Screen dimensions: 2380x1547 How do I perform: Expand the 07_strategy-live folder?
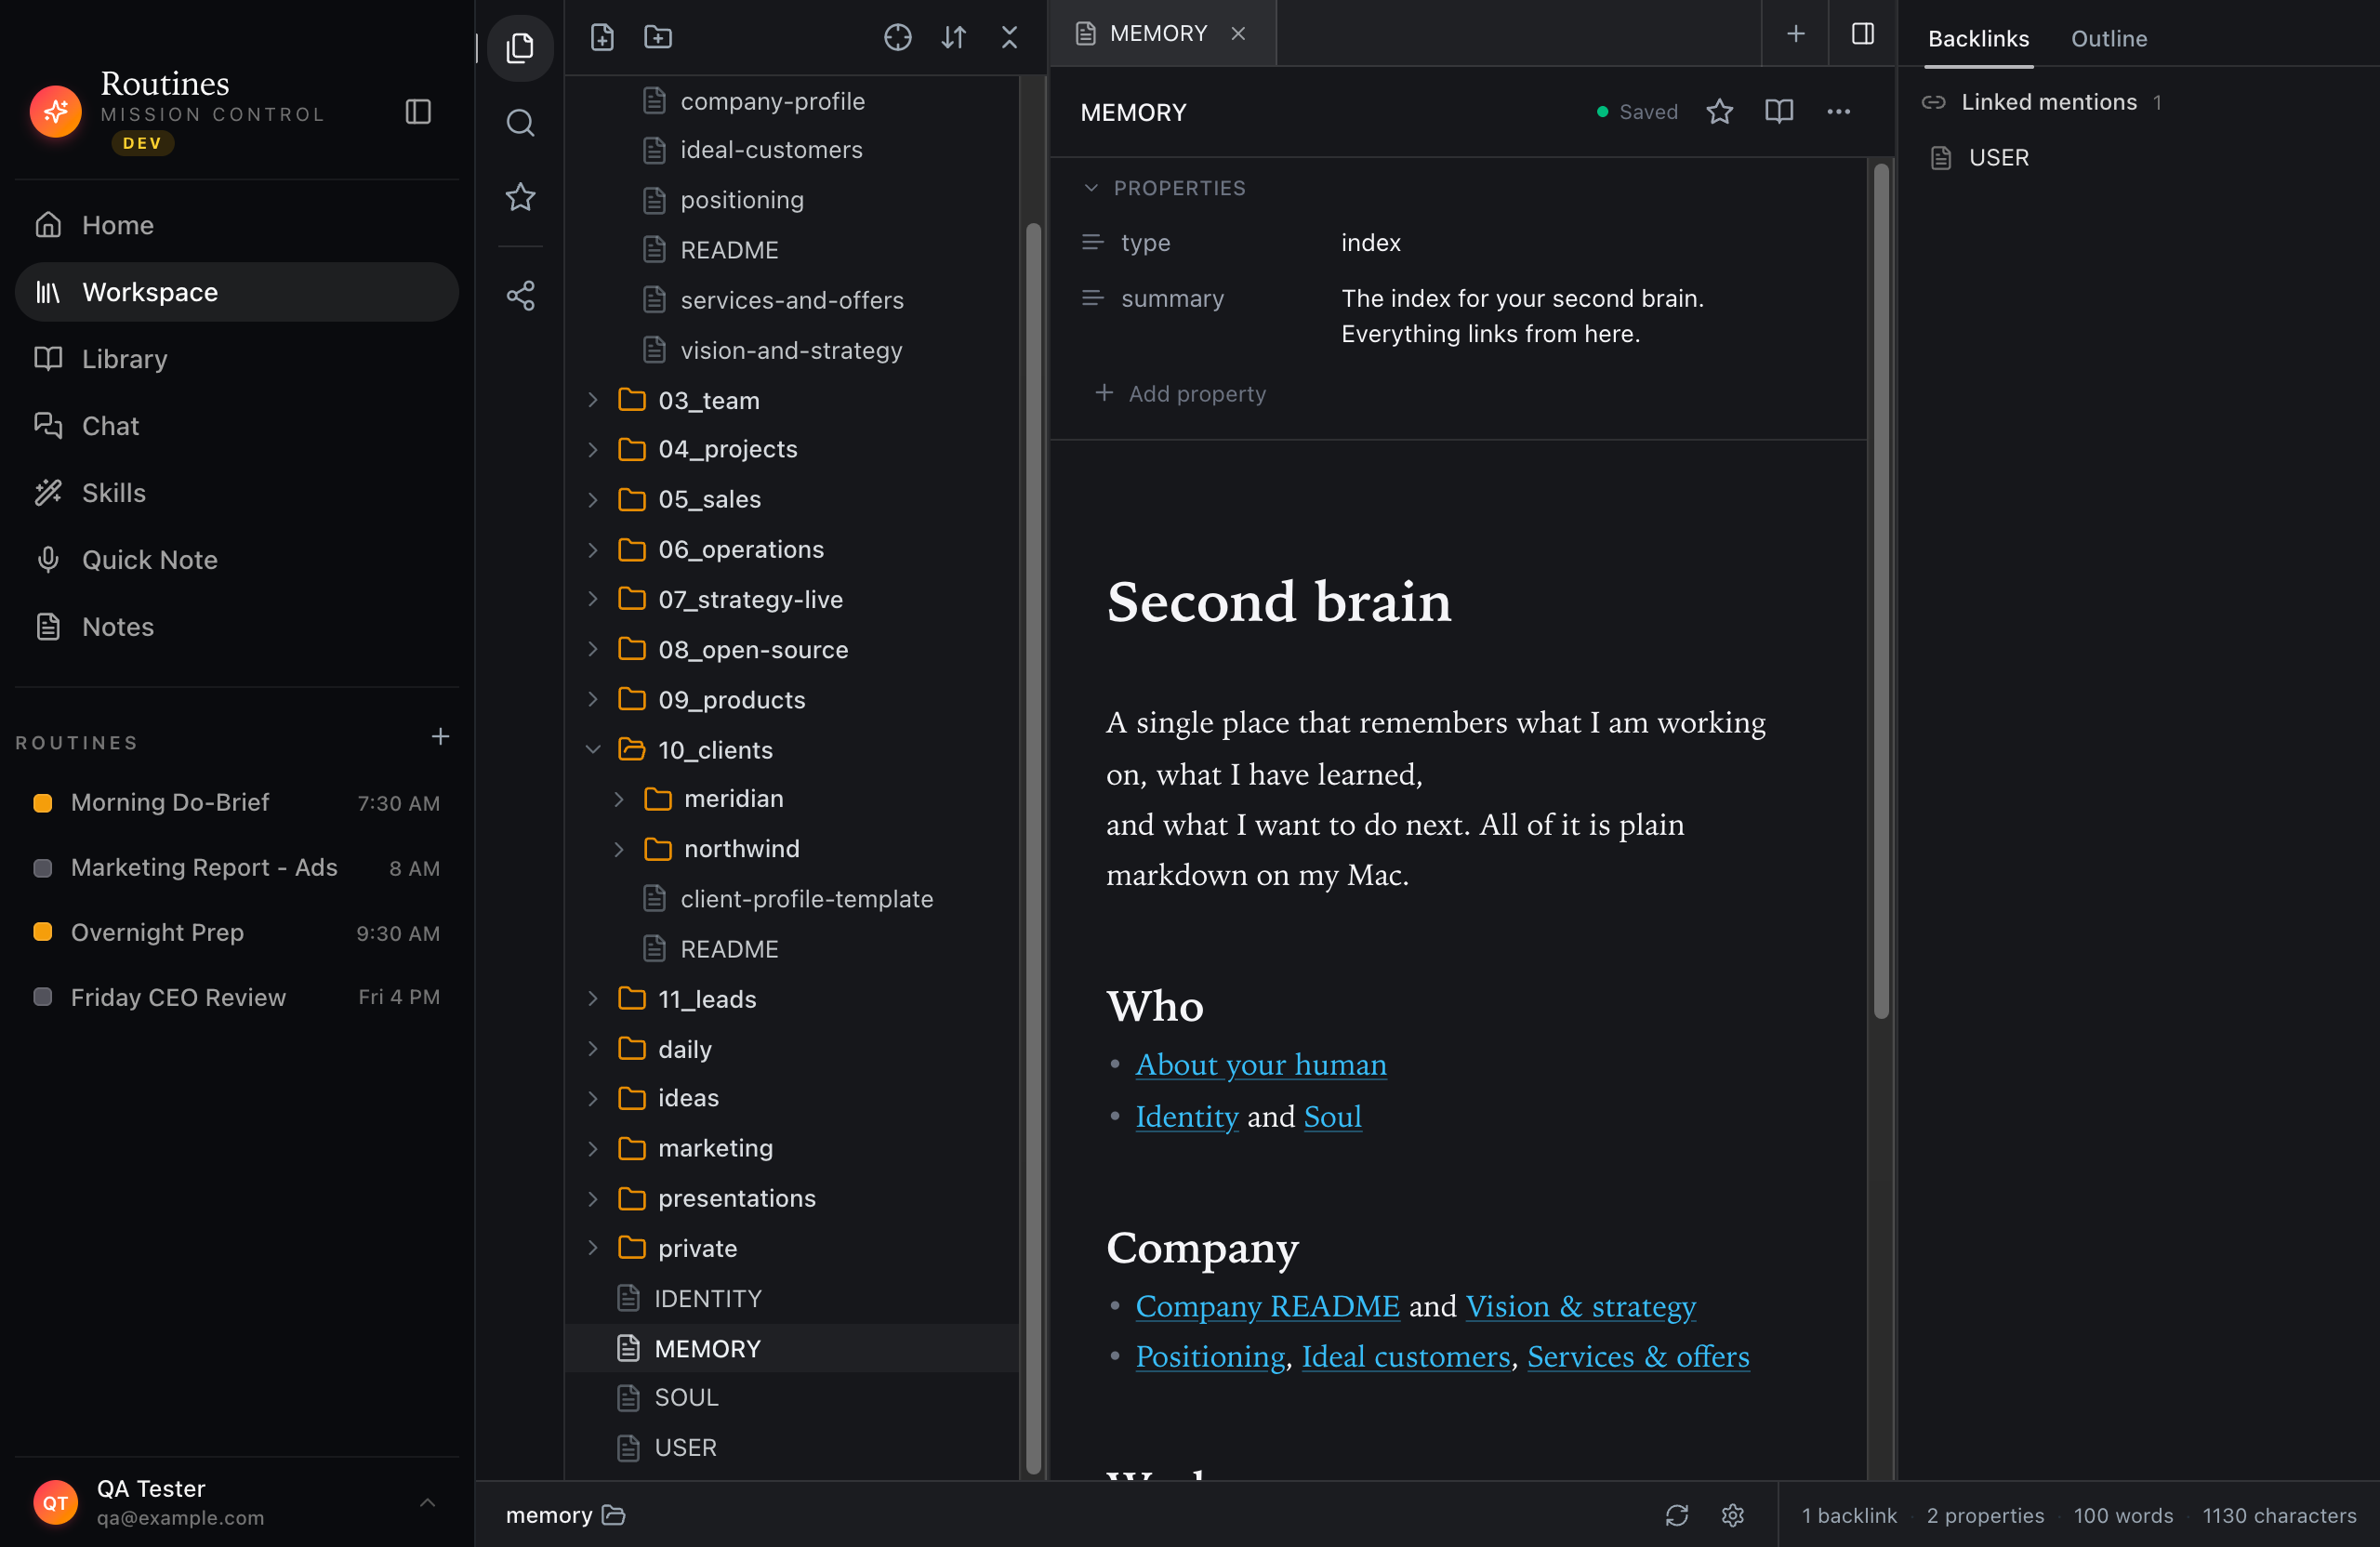click(x=593, y=599)
